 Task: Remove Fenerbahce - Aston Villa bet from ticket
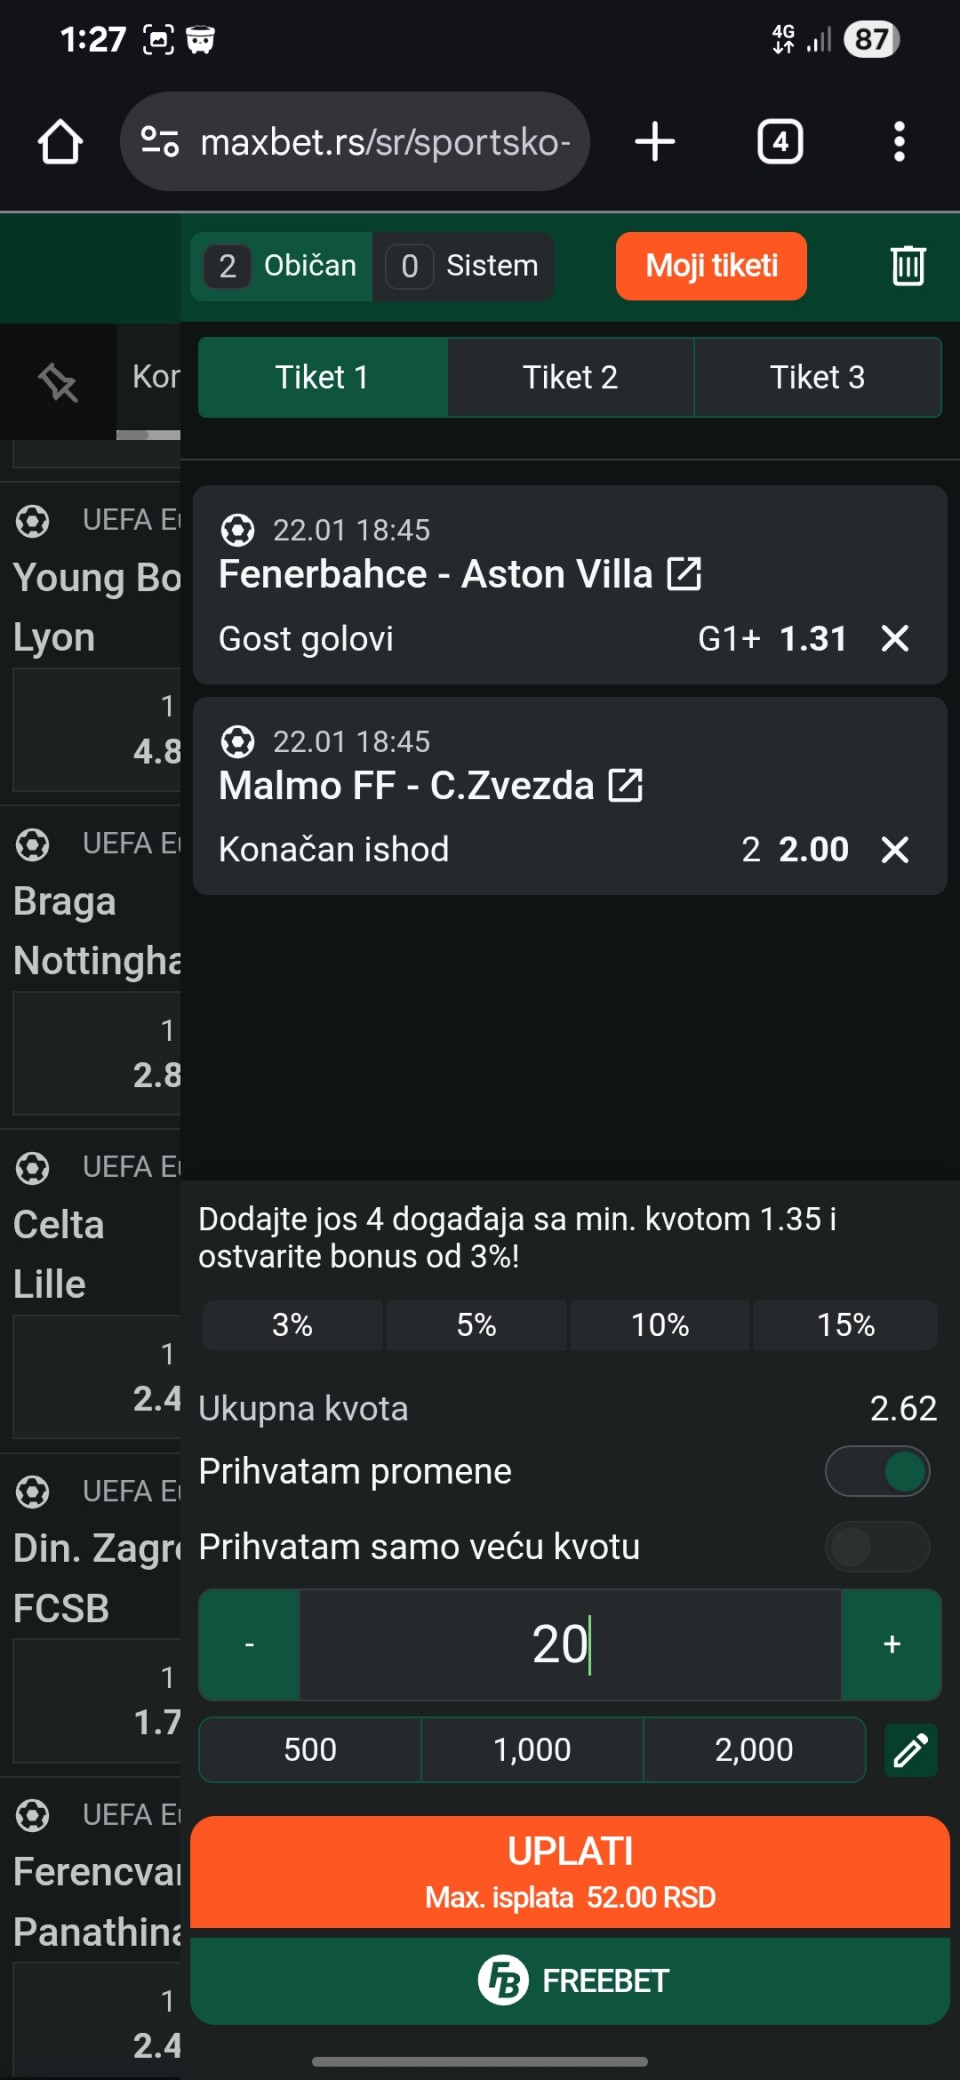click(x=895, y=638)
